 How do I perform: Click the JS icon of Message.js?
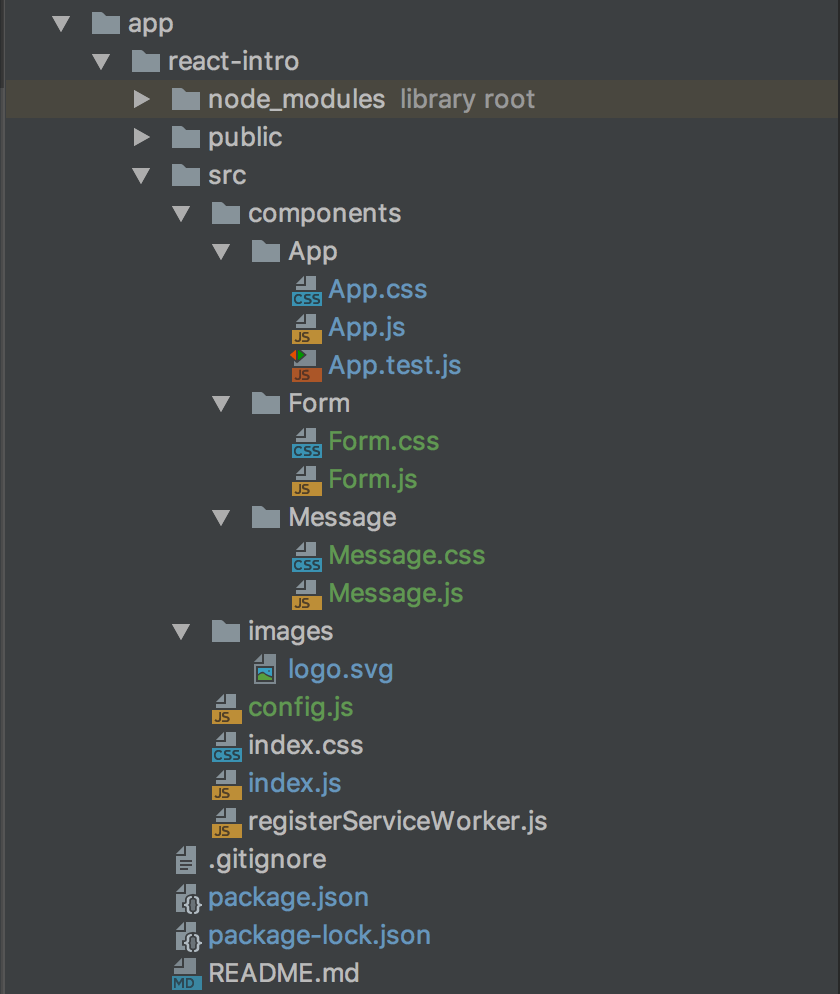point(307,595)
